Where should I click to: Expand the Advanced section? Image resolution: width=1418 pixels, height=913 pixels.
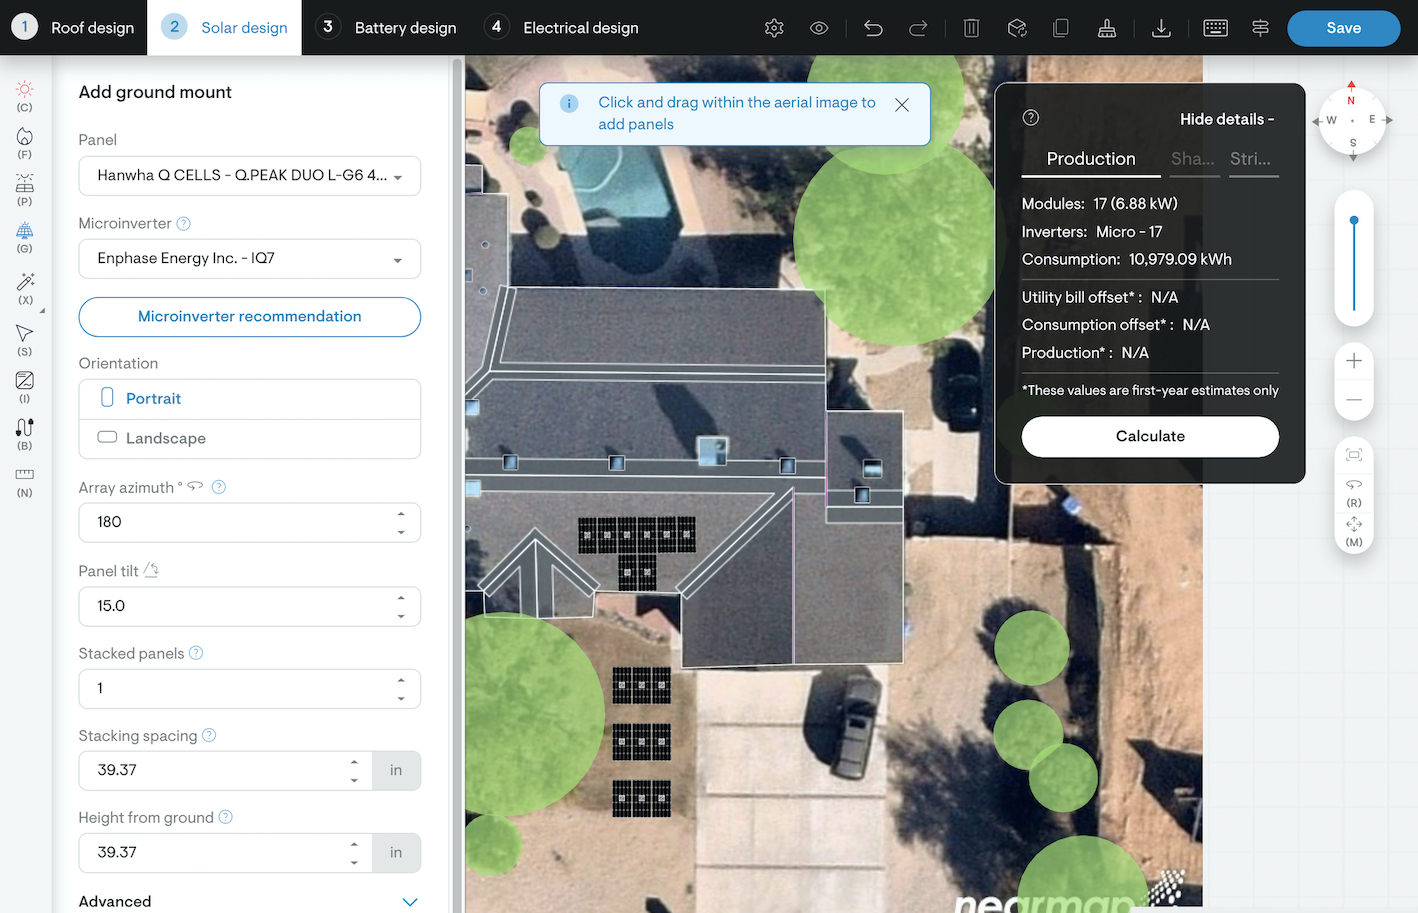(x=409, y=901)
